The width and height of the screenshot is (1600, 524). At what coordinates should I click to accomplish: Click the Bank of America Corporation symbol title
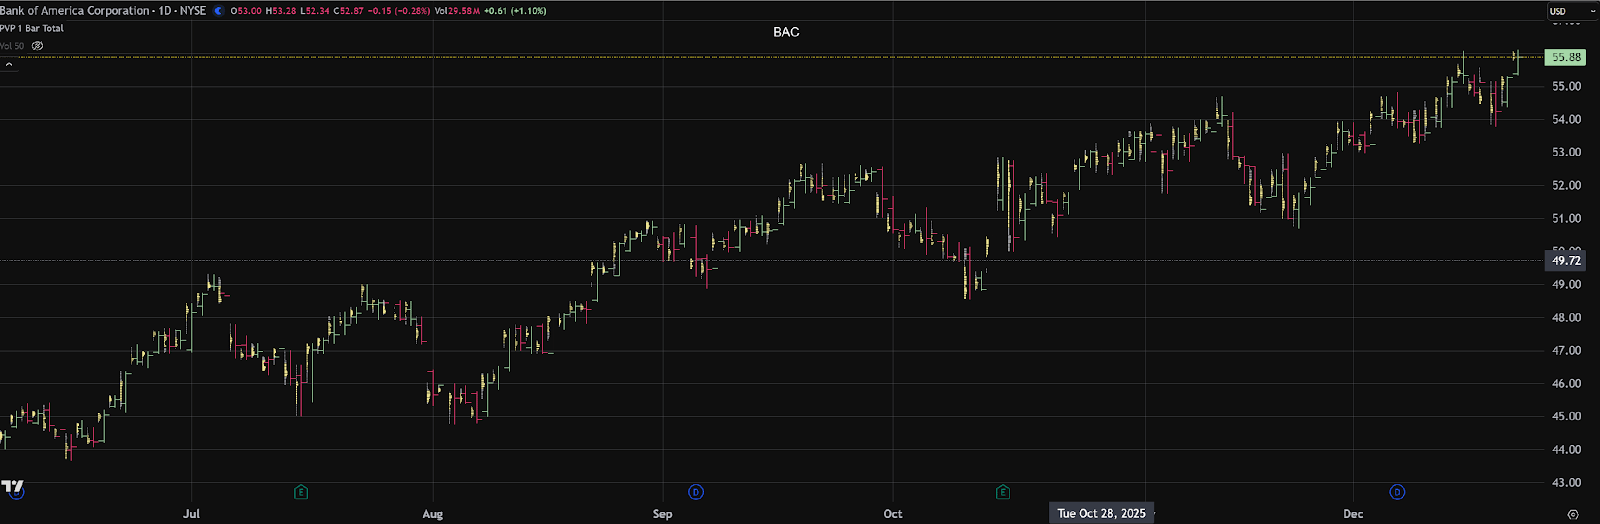pyautogui.click(x=75, y=11)
